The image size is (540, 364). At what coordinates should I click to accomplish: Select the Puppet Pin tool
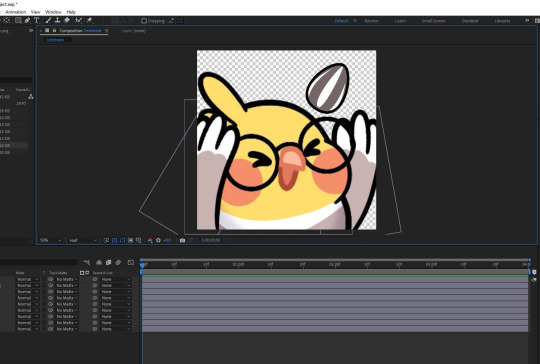(x=89, y=21)
